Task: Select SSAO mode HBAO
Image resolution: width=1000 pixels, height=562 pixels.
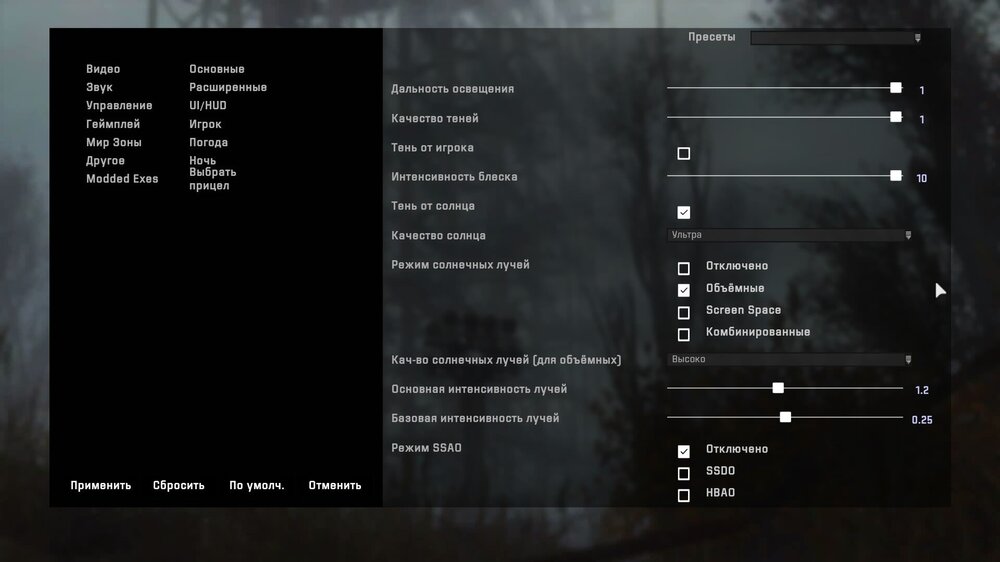Action: click(x=684, y=495)
